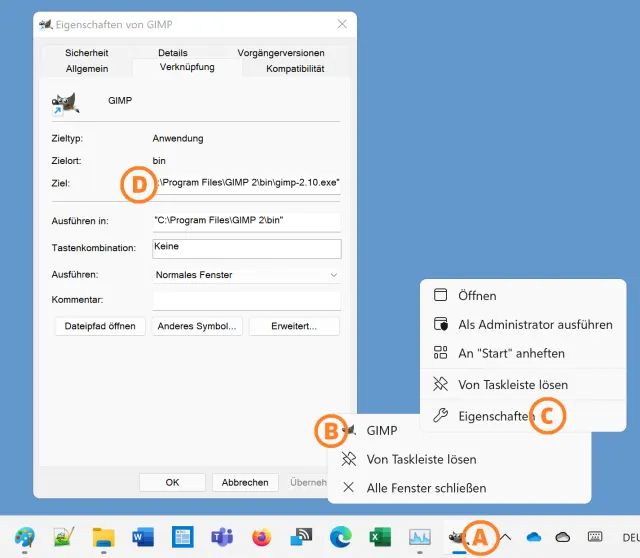Image resolution: width=640 pixels, height=558 pixels.
Task: Choose 'Als Administrator ausführen' from context menu
Action: point(534,324)
